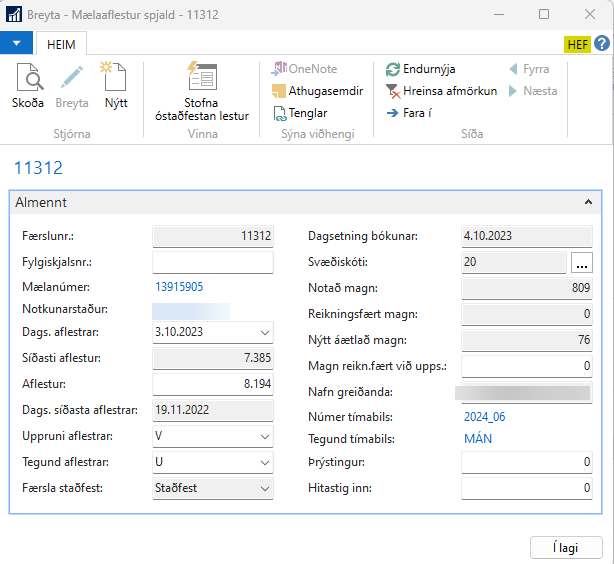
Task: Expand the Færsla staðfest dropdown
Action: click(264, 488)
